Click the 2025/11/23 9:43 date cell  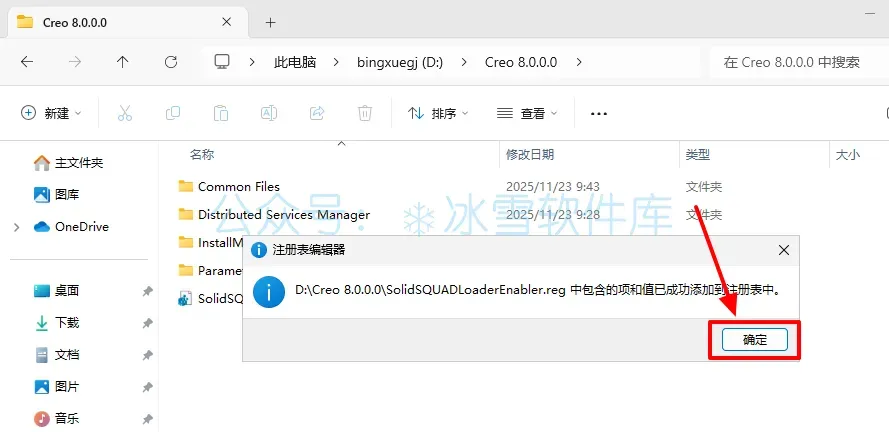553,187
